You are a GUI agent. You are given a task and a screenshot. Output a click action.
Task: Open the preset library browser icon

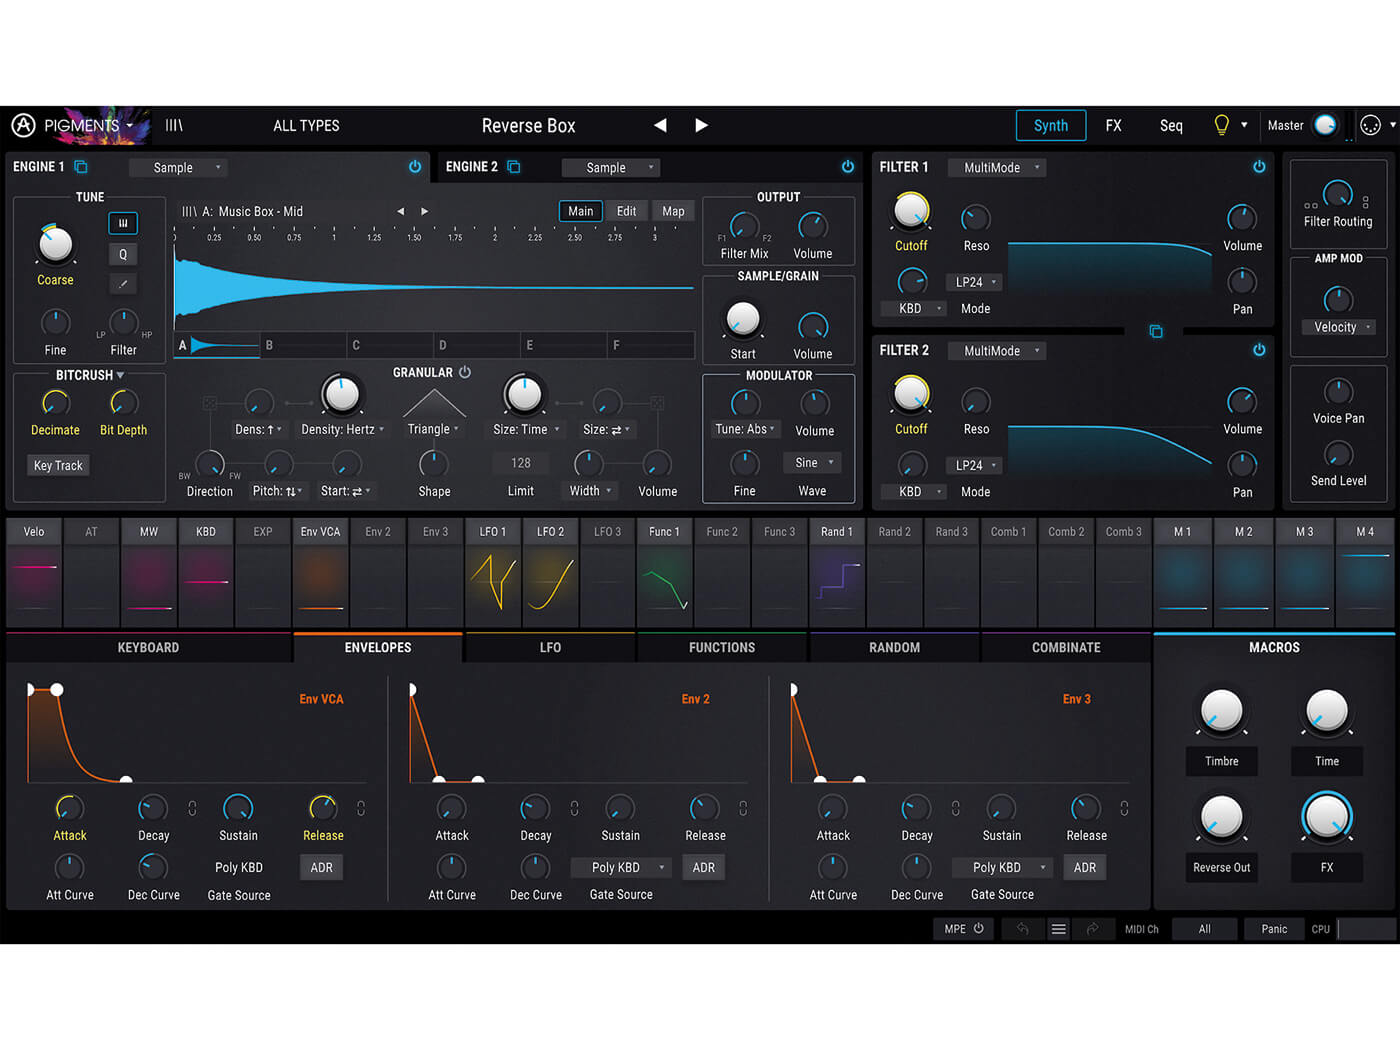pos(174,125)
